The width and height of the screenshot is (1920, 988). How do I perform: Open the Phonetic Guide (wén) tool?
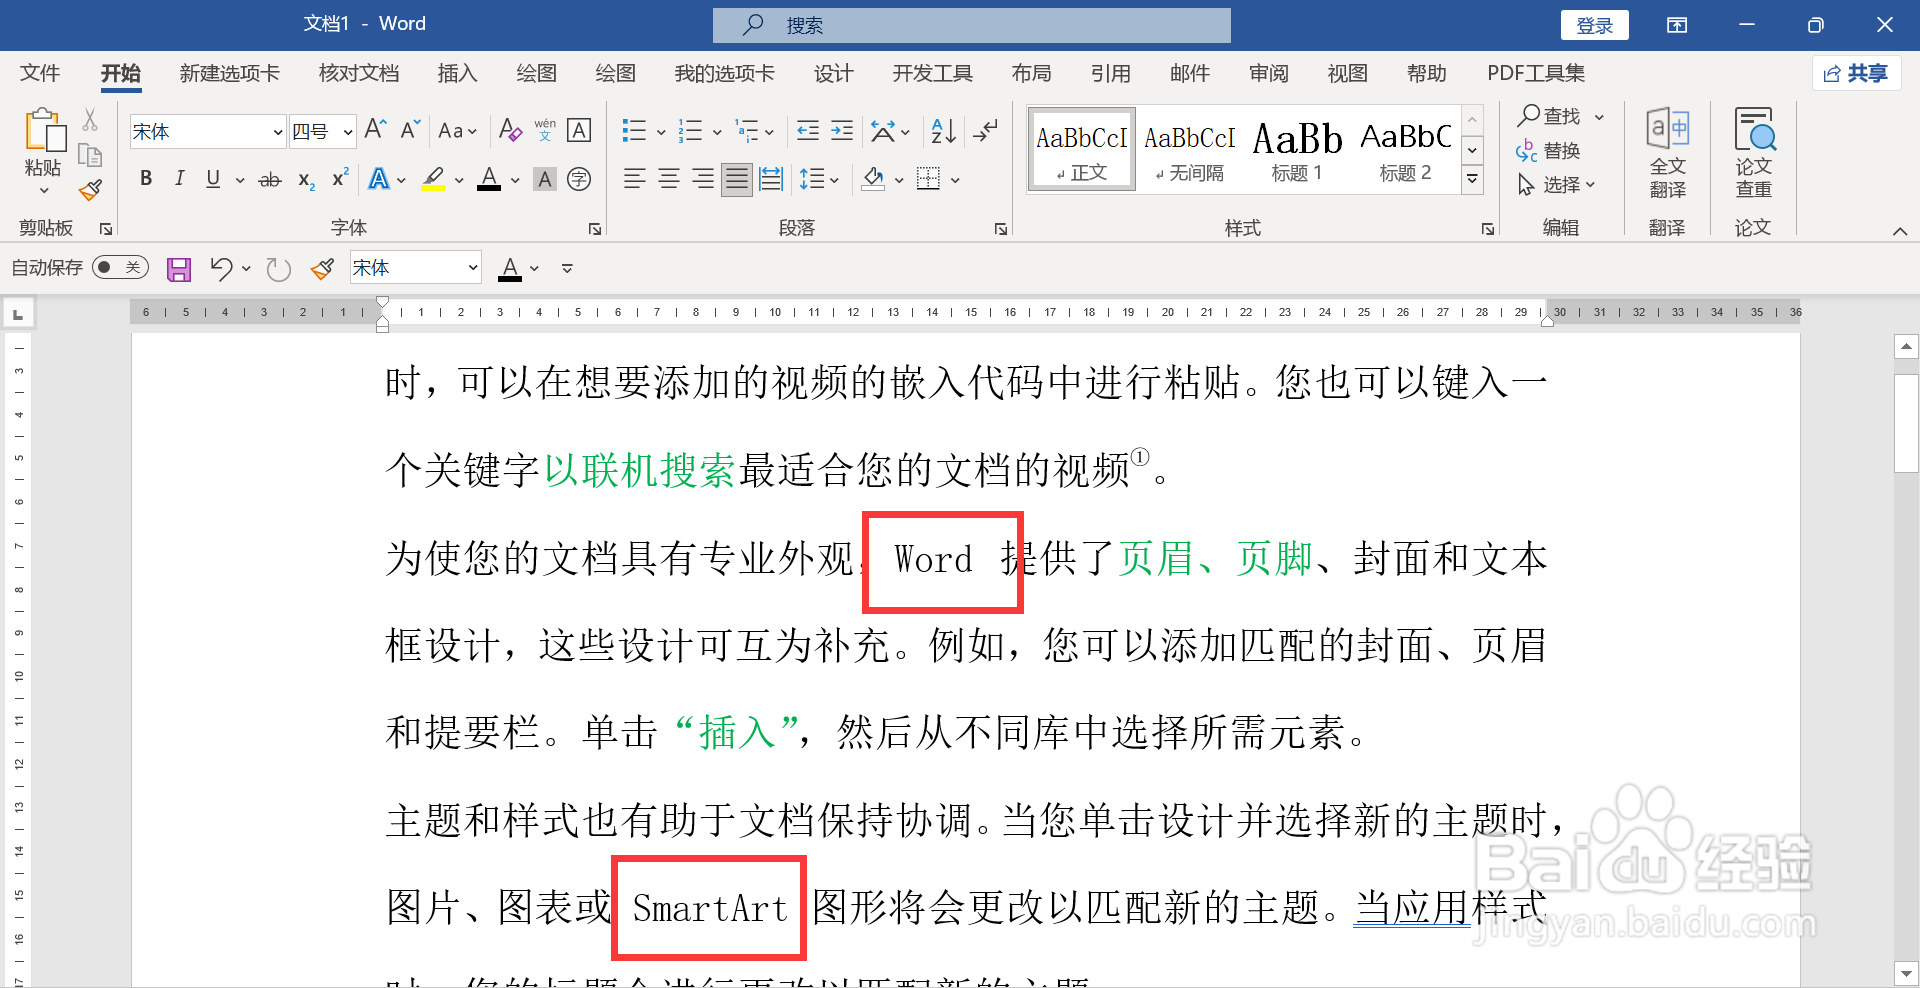(545, 130)
